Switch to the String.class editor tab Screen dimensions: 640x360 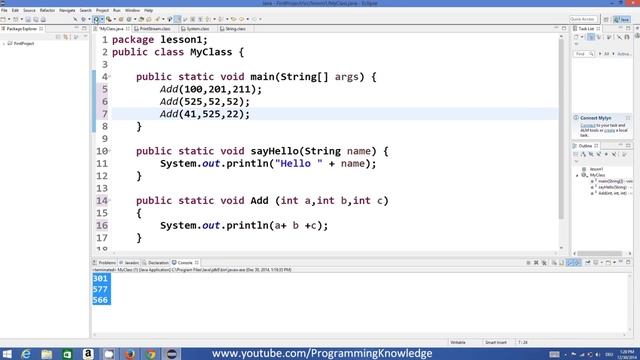point(235,29)
